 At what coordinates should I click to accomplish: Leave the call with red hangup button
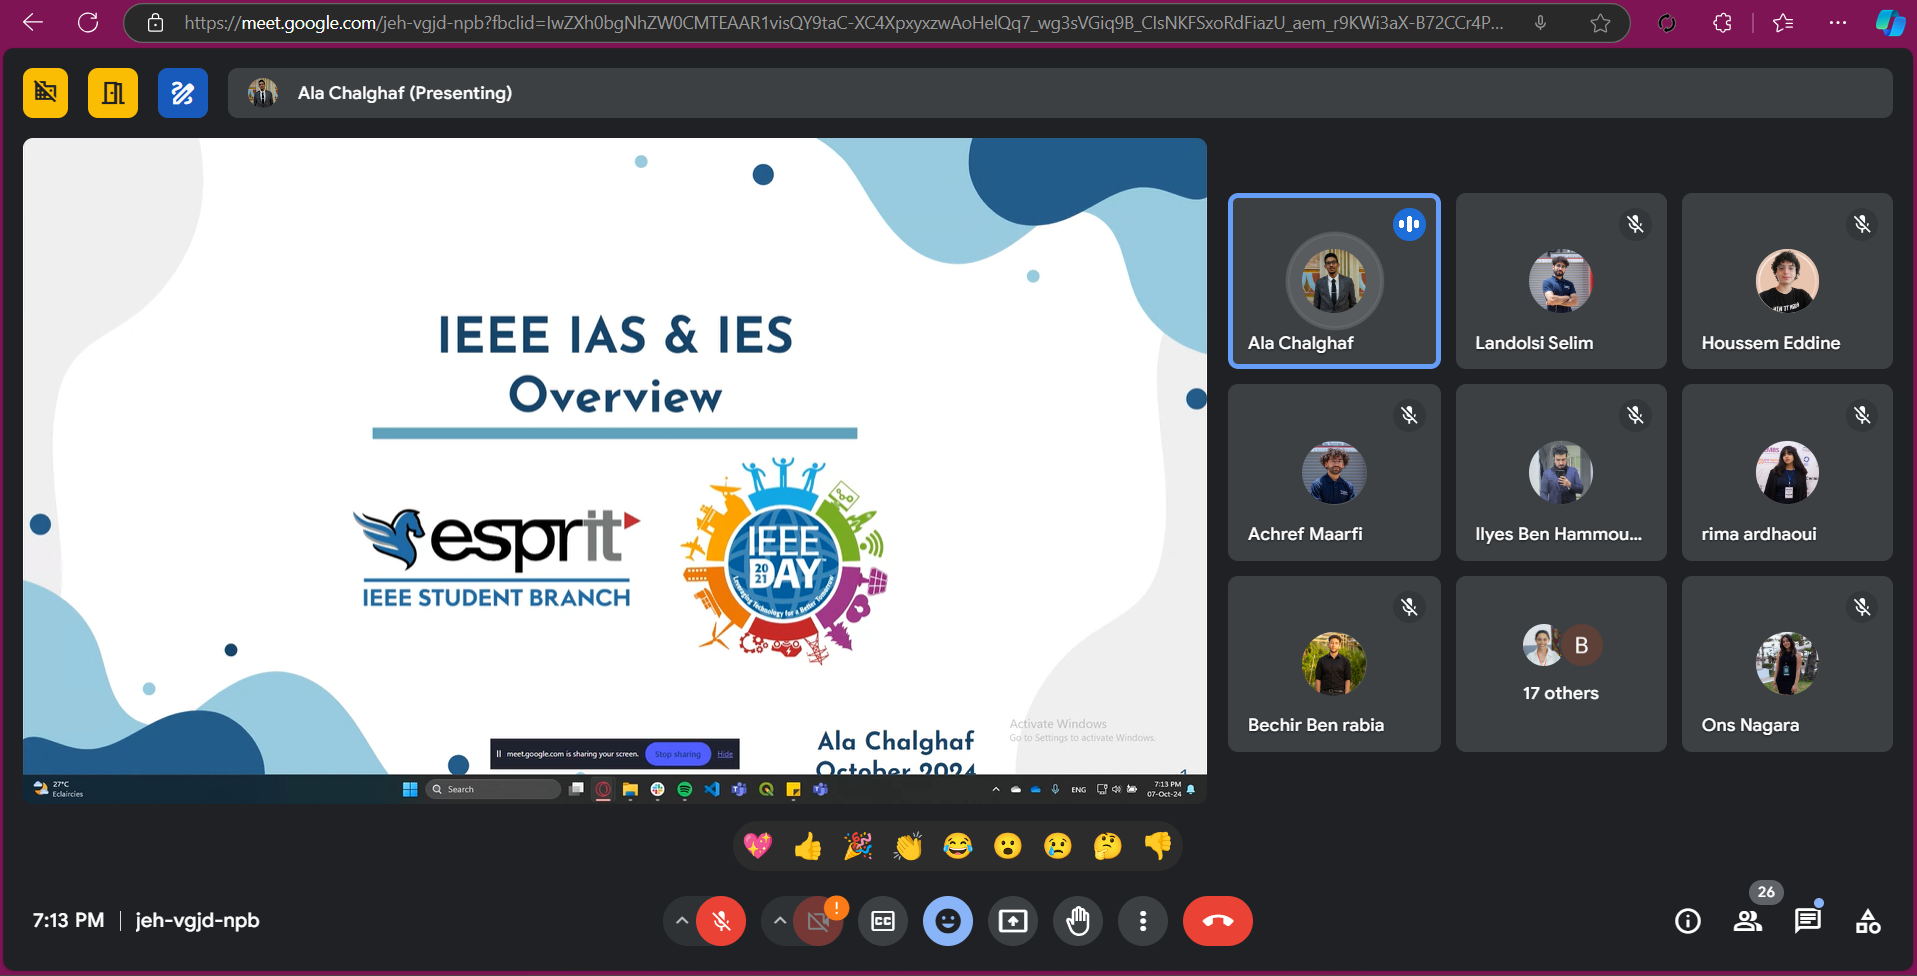(x=1218, y=921)
